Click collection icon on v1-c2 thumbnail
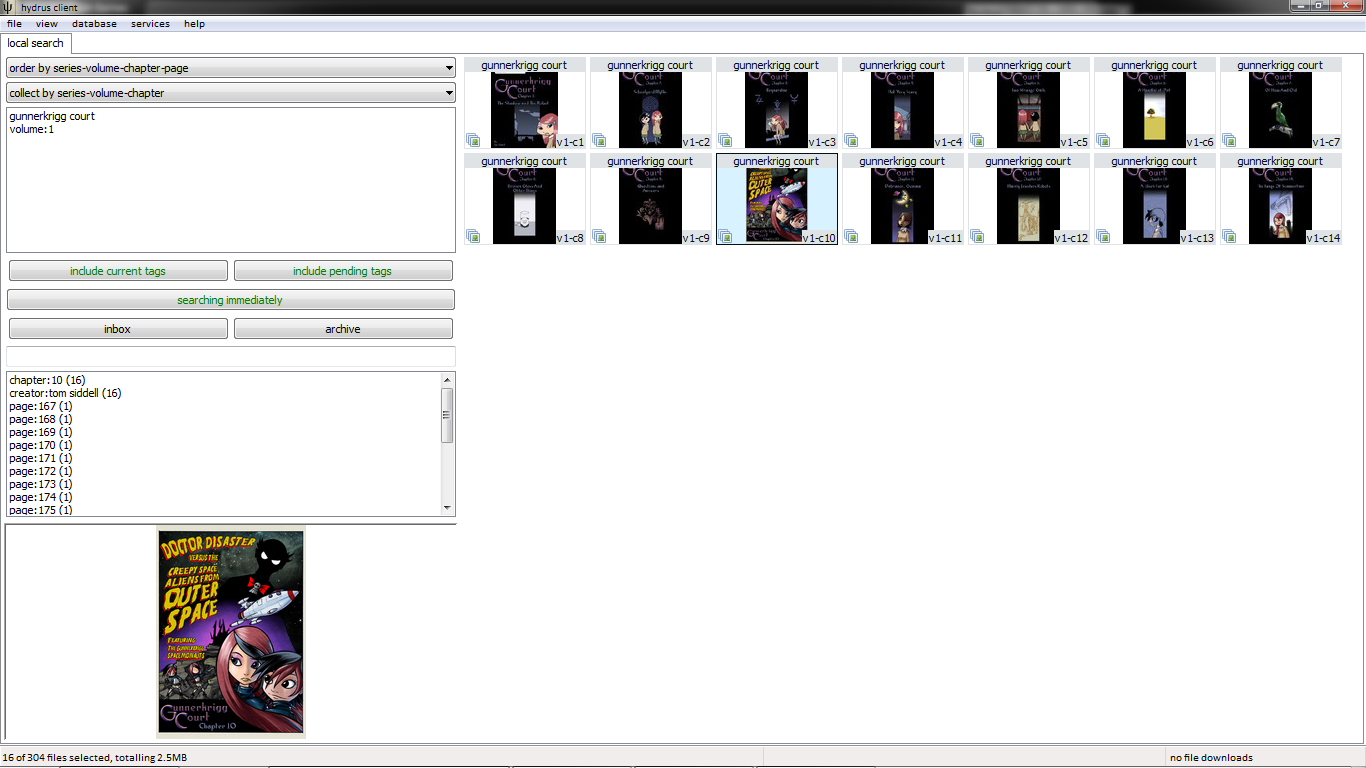This screenshot has width=1366, height=768. [599, 141]
